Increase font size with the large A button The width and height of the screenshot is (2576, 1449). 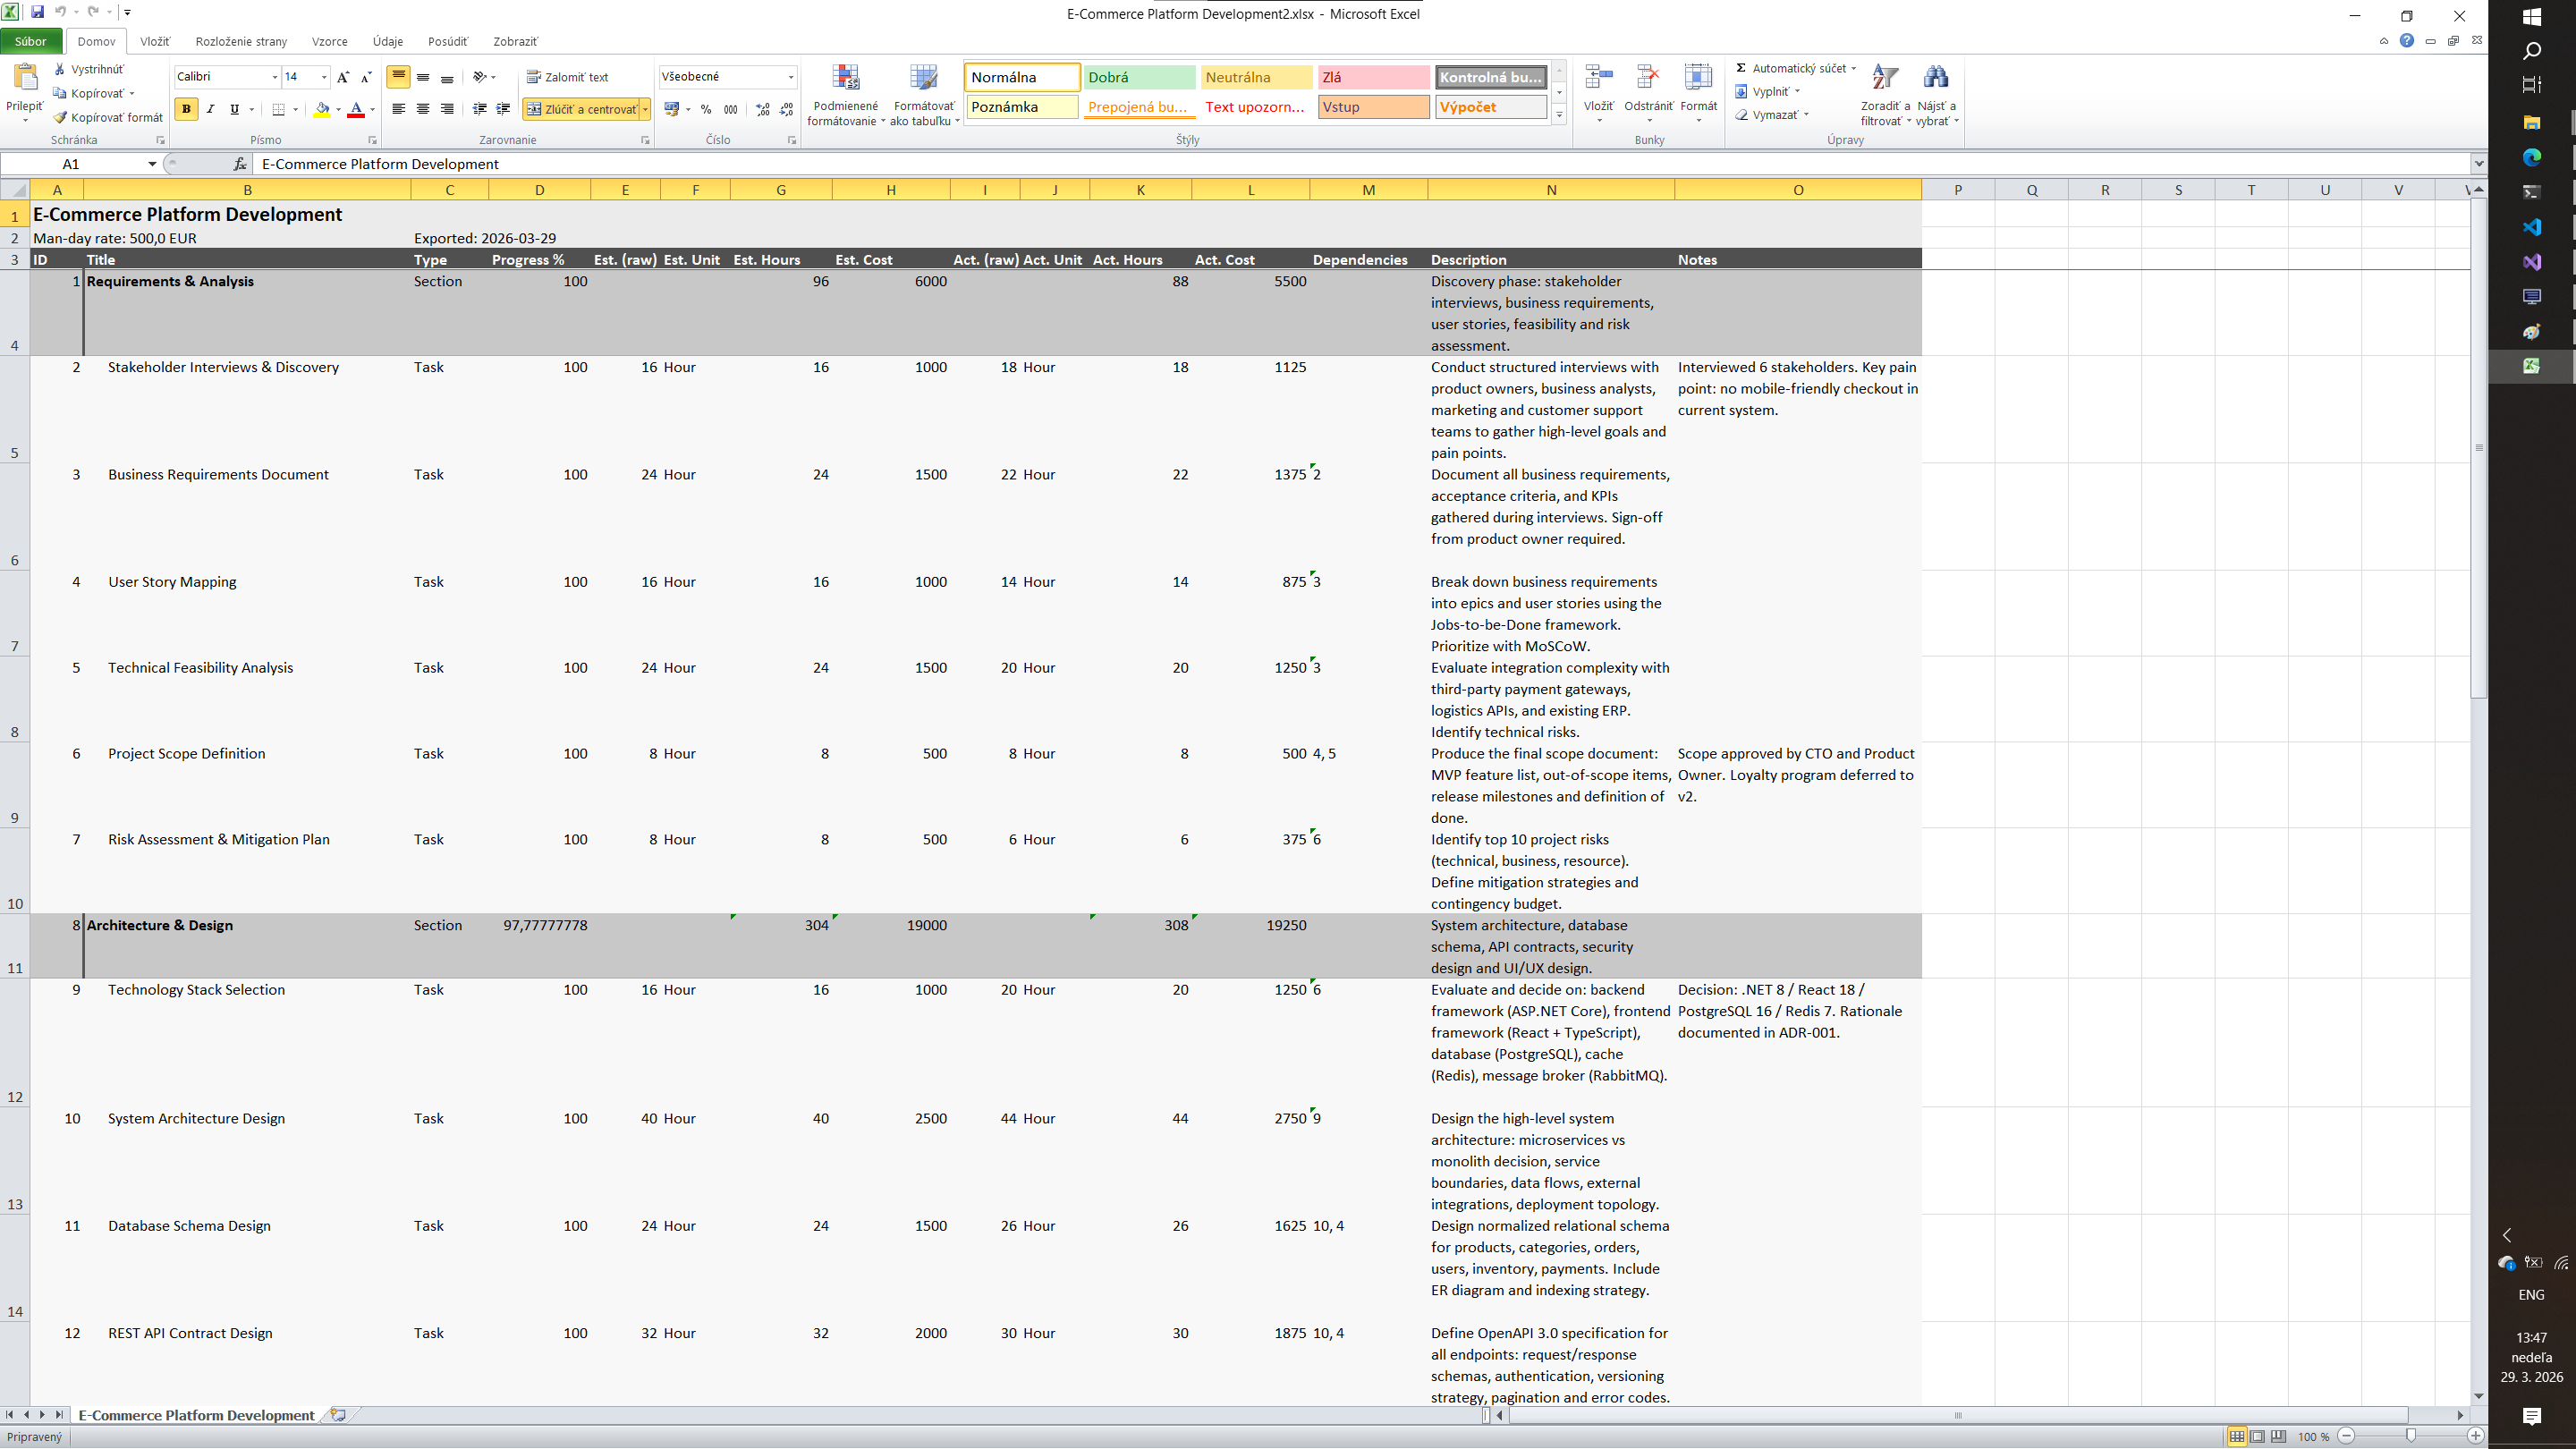[x=343, y=77]
